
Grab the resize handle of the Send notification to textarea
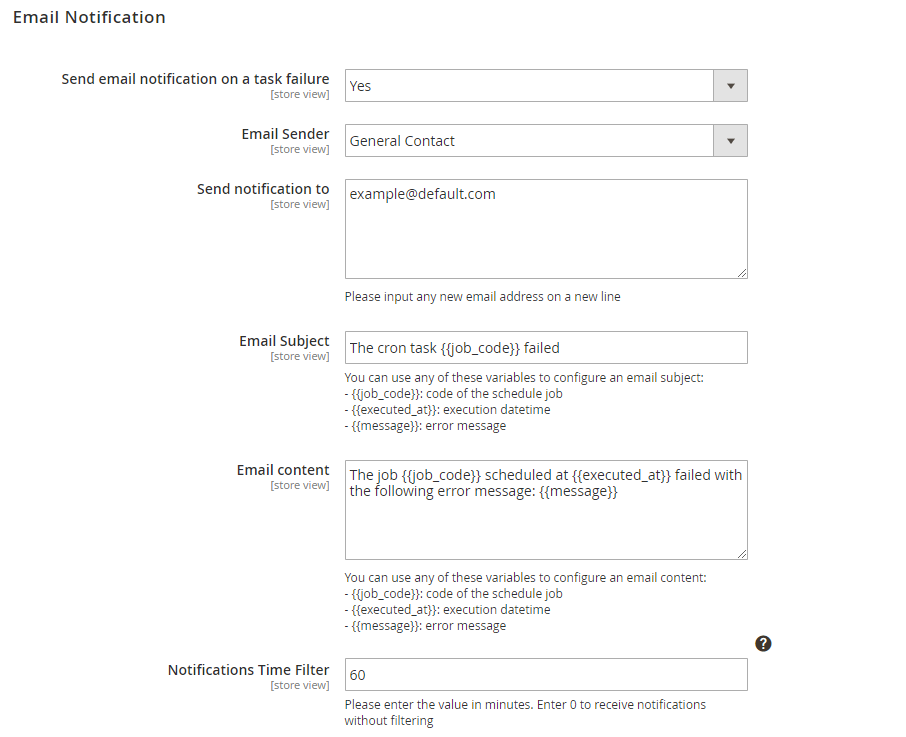[742, 273]
